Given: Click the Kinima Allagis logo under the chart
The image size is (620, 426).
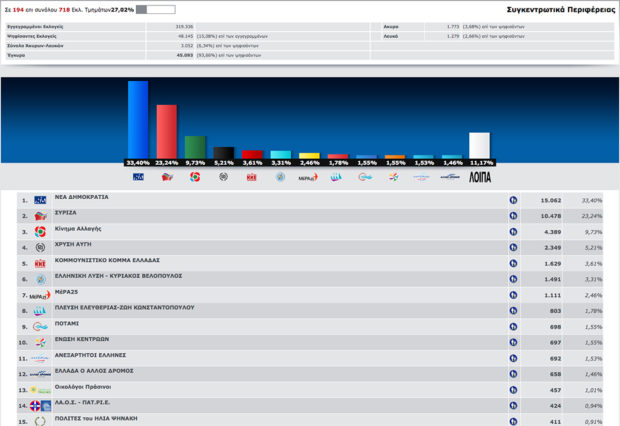Looking at the screenshot, I should (195, 177).
